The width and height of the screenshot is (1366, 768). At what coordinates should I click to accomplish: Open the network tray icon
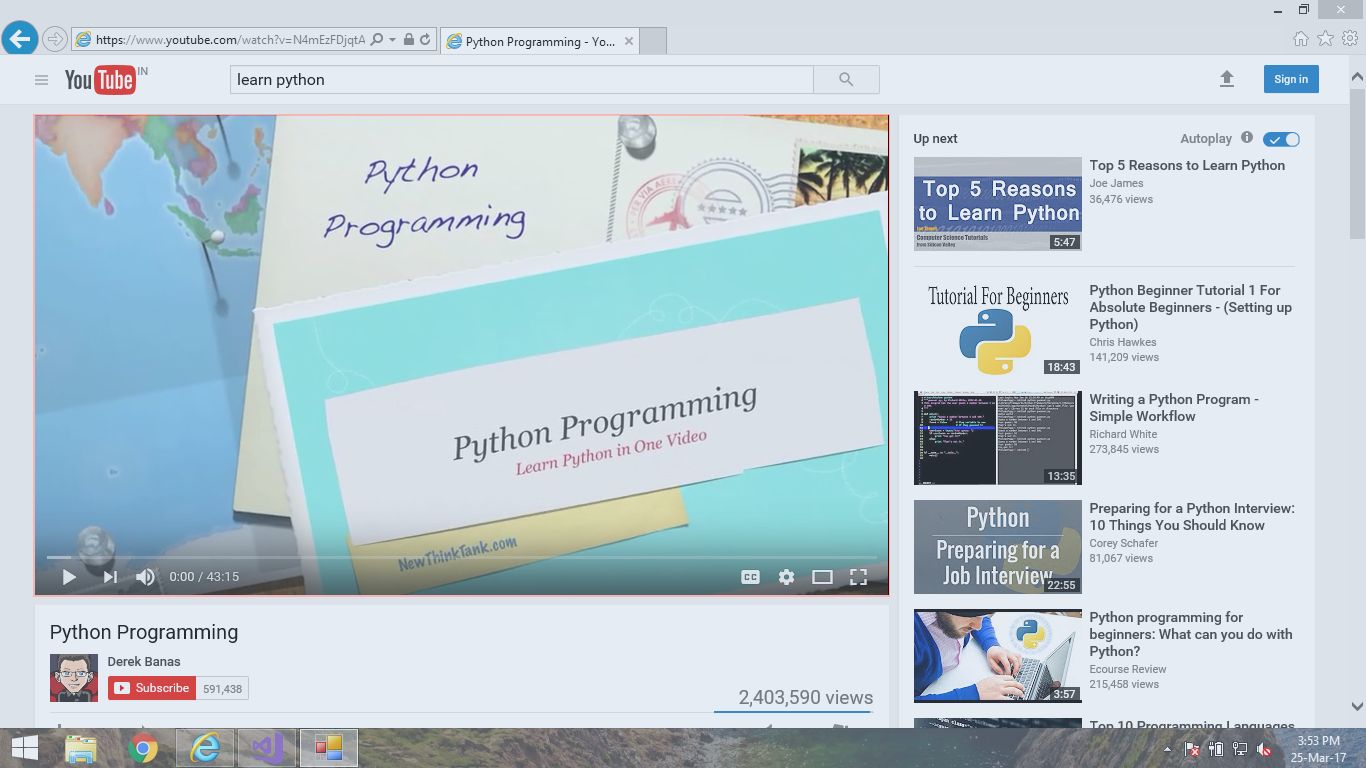coord(1240,749)
